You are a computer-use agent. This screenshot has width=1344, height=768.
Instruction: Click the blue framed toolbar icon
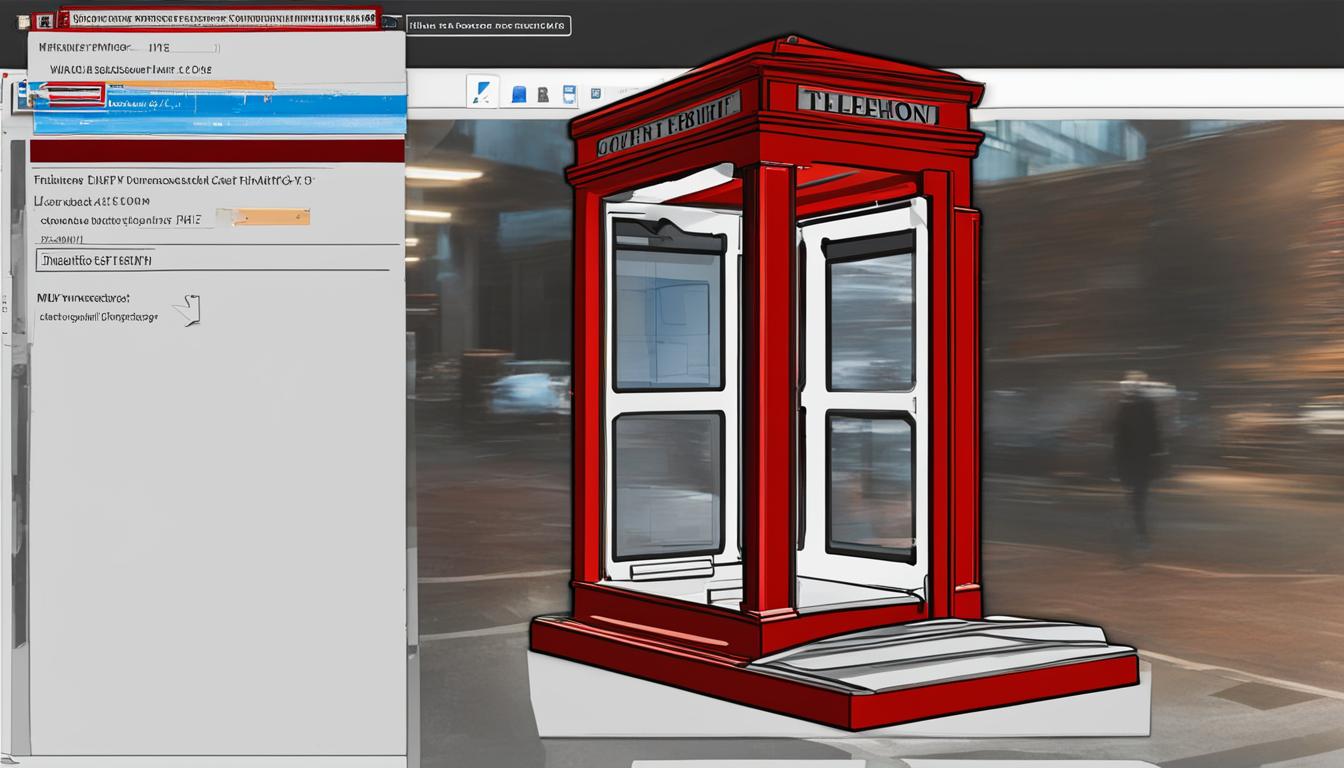pos(569,95)
